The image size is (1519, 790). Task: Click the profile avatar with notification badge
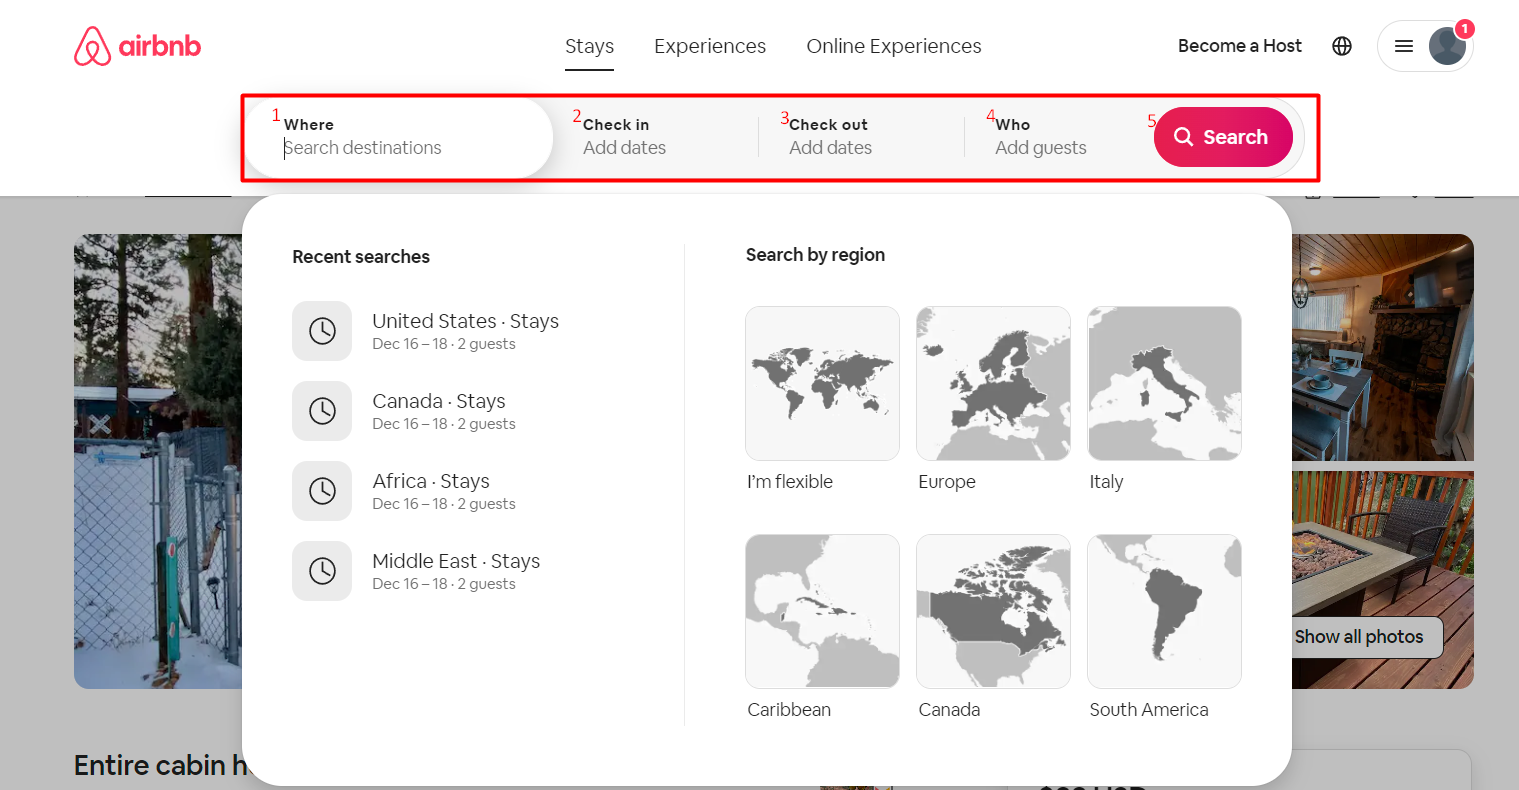click(x=1447, y=45)
